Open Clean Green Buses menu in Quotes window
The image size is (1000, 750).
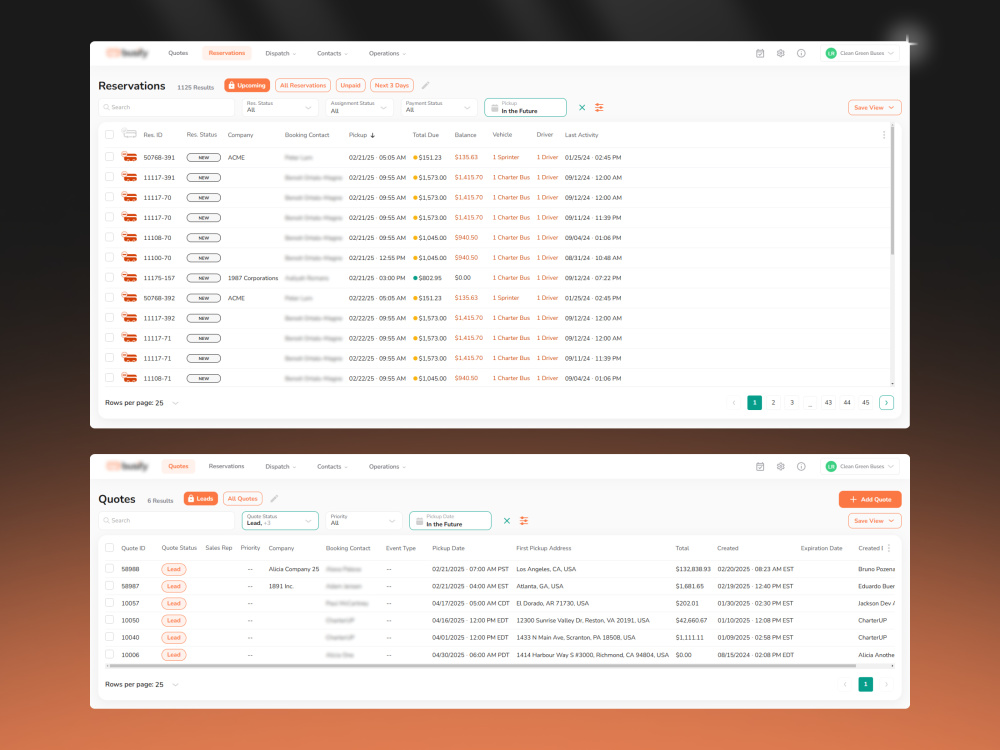coord(861,467)
